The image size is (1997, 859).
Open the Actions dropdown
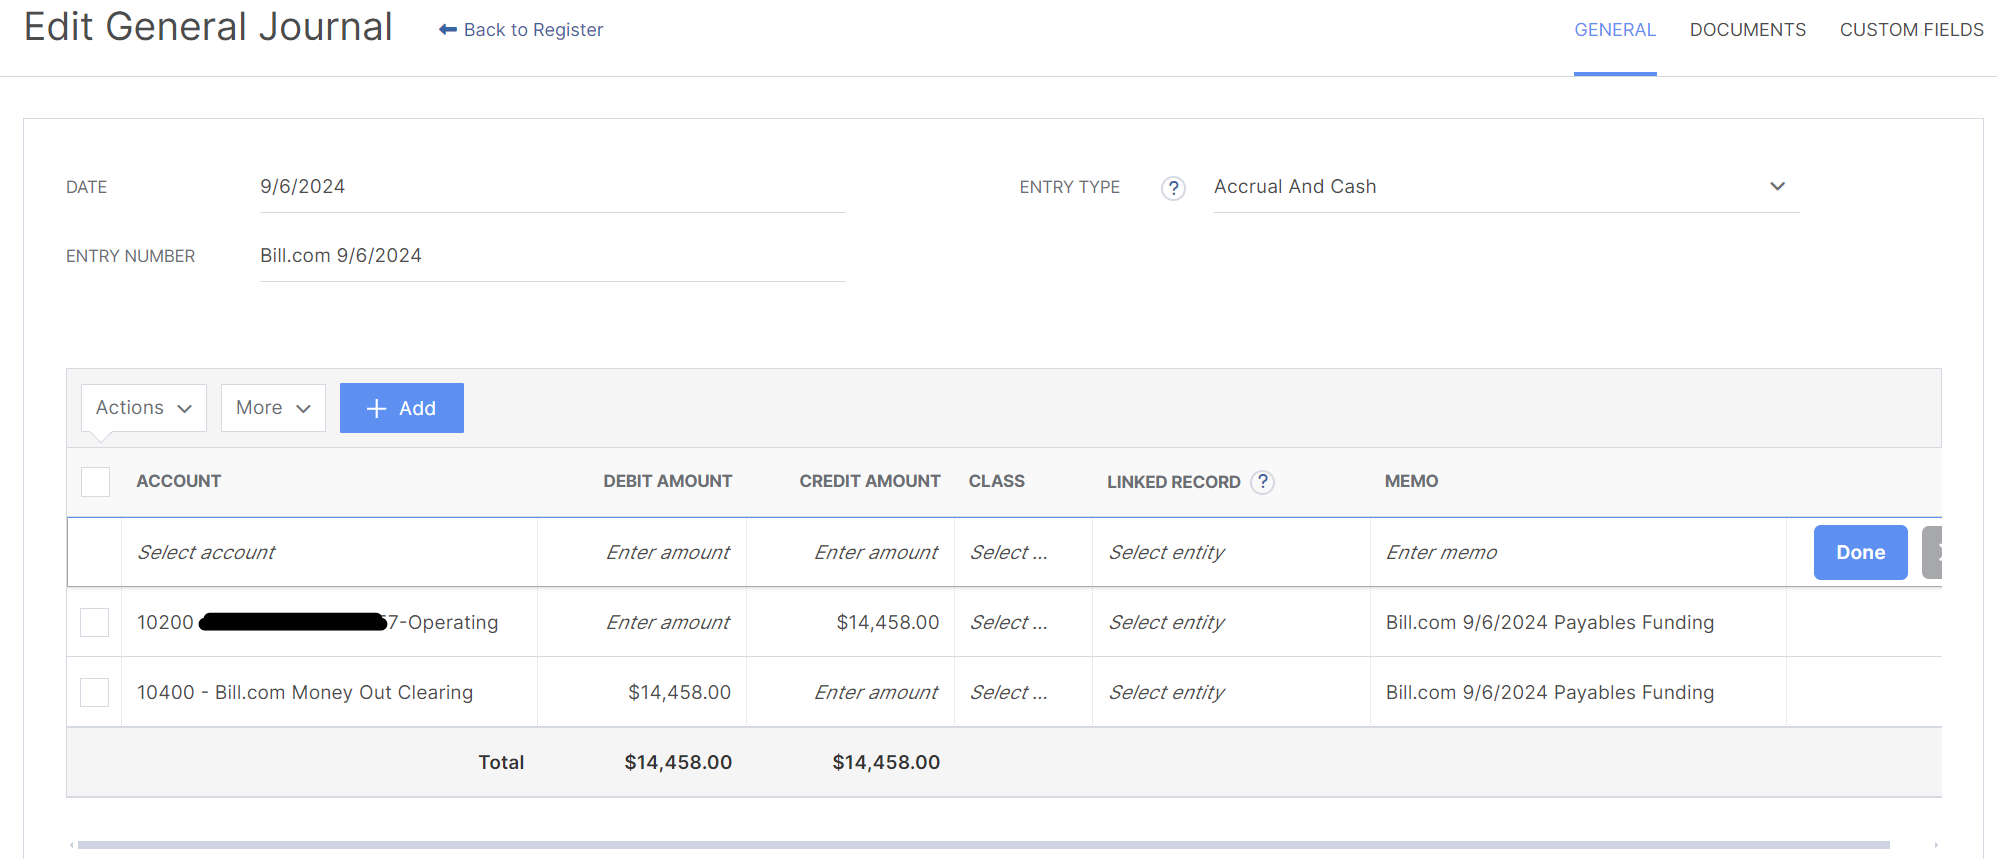click(143, 408)
